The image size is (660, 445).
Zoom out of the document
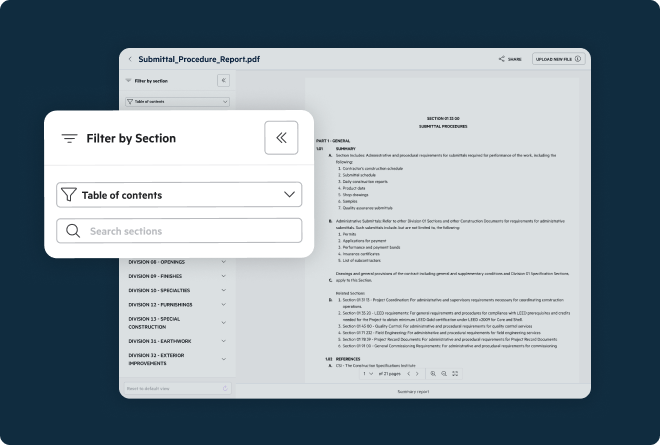click(444, 373)
